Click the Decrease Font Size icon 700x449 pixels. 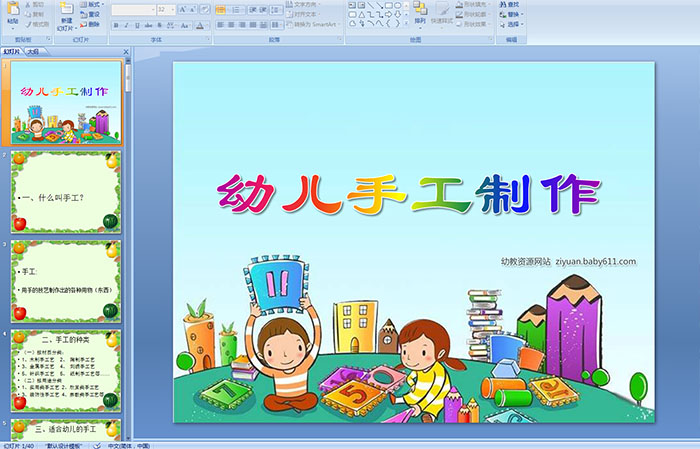pos(192,9)
